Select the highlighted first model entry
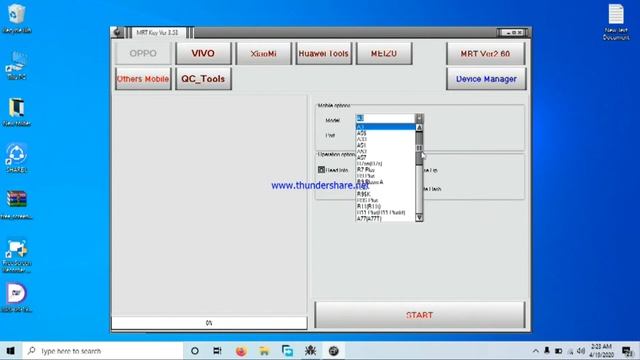 [x=386, y=127]
